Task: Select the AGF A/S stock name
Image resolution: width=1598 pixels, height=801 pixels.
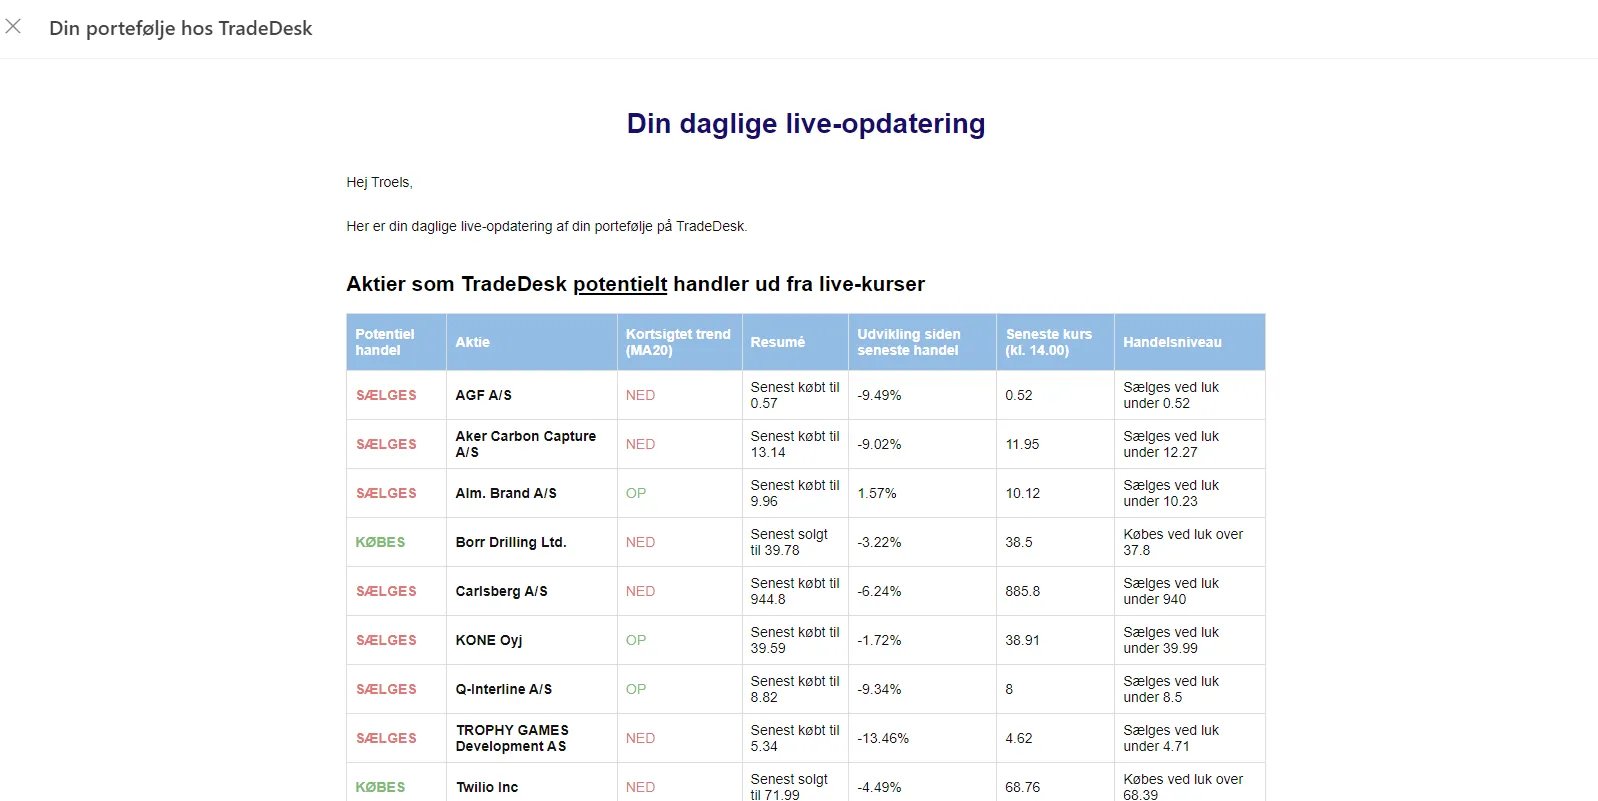Action: 483,395
